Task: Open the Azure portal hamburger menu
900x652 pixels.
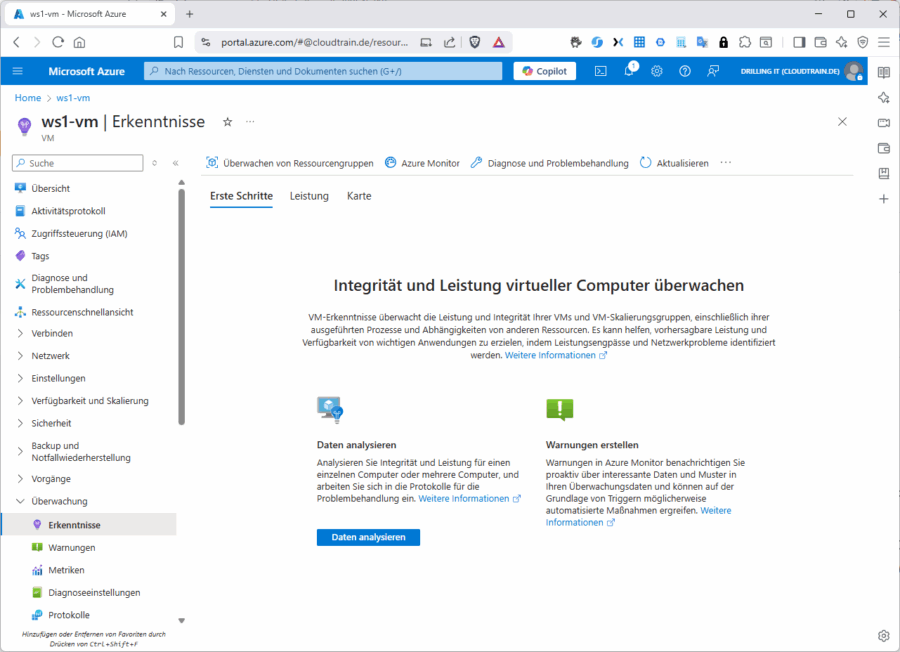Action: [18, 71]
